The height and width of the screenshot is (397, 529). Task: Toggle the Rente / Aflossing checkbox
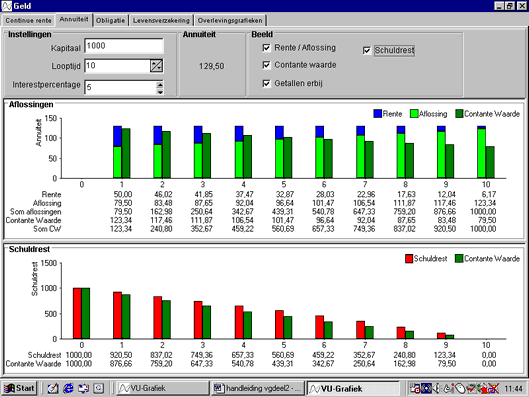(x=267, y=48)
